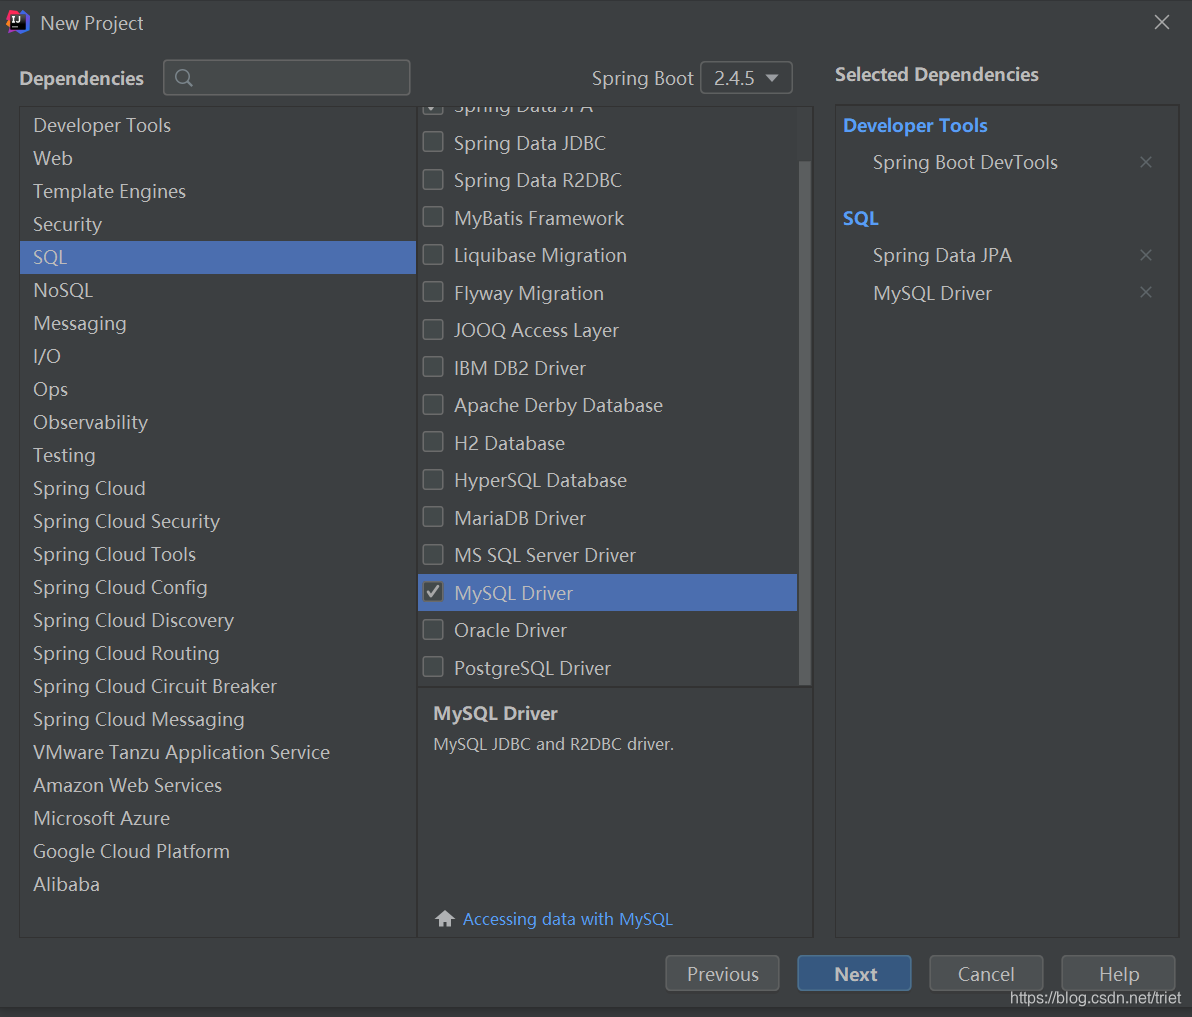Check Spring Data JDBC
This screenshot has height=1017, width=1192.
433,142
